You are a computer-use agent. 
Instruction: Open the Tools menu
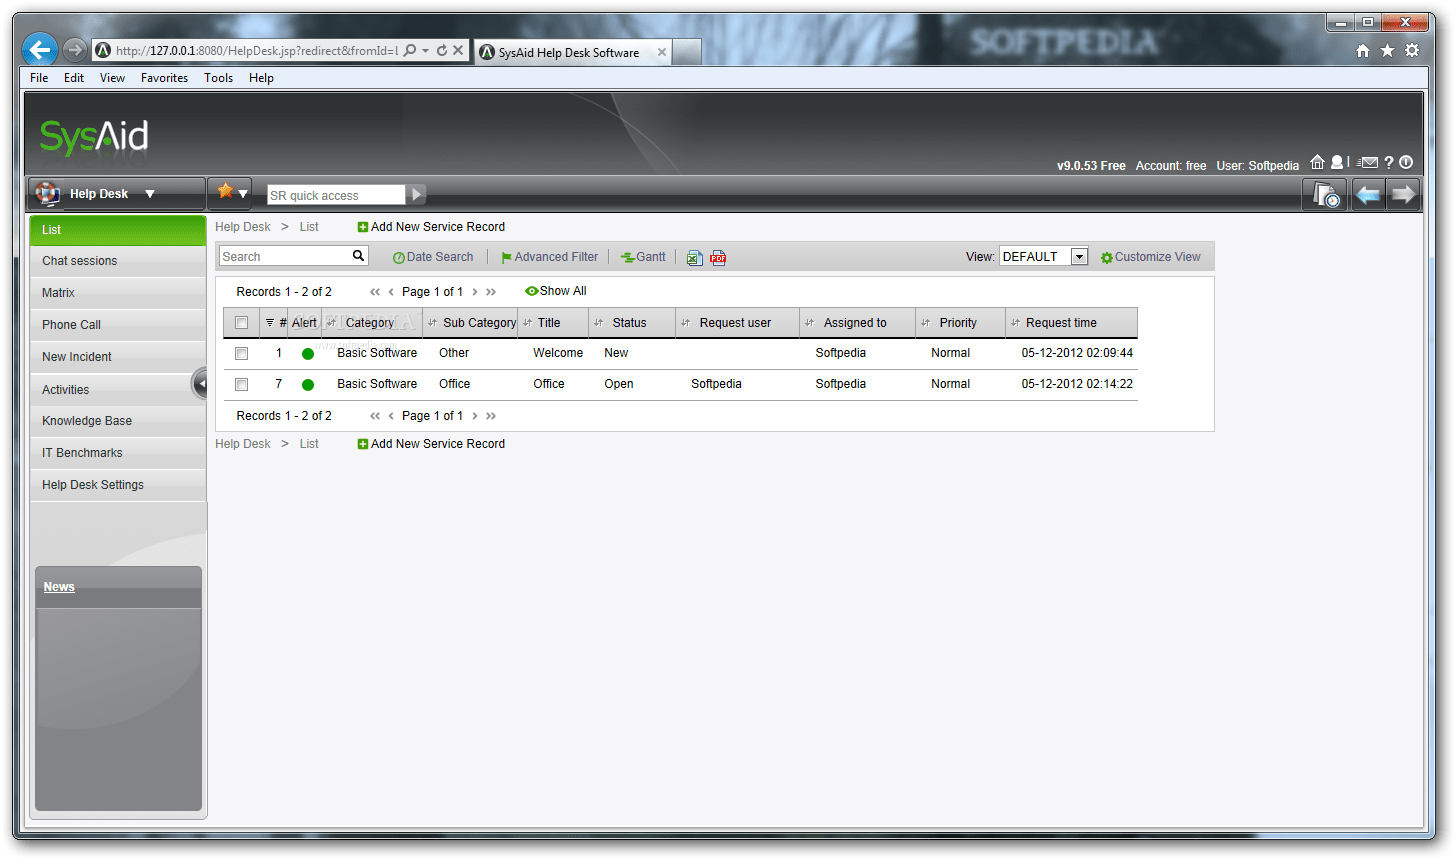click(218, 77)
